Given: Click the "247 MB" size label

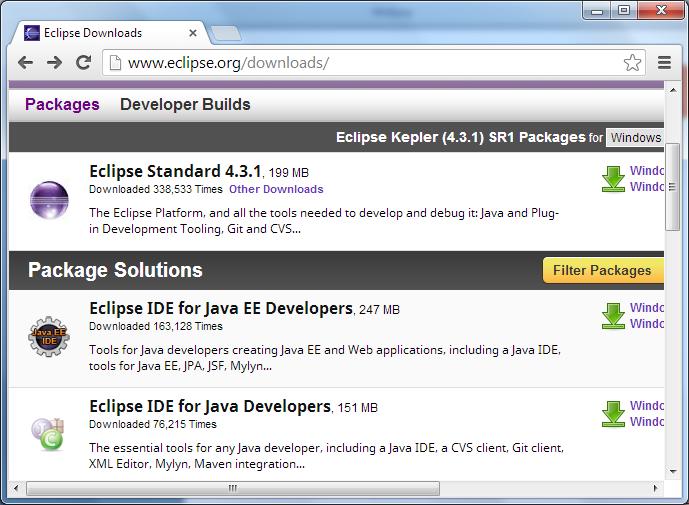Looking at the screenshot, I should pyautogui.click(x=379, y=310).
